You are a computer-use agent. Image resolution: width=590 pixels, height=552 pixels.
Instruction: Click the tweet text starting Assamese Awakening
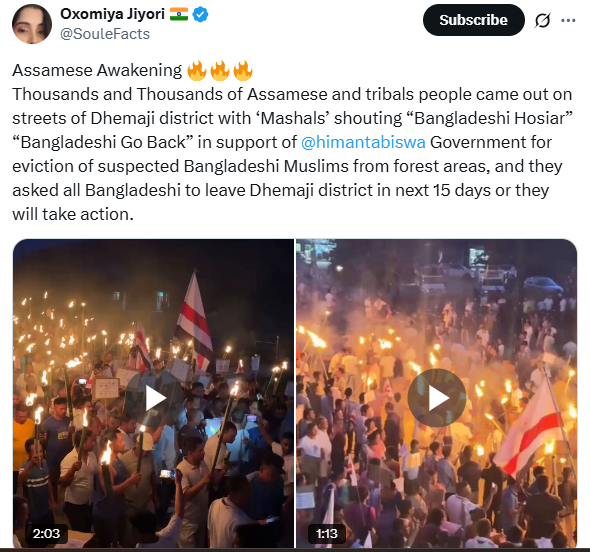(x=292, y=142)
